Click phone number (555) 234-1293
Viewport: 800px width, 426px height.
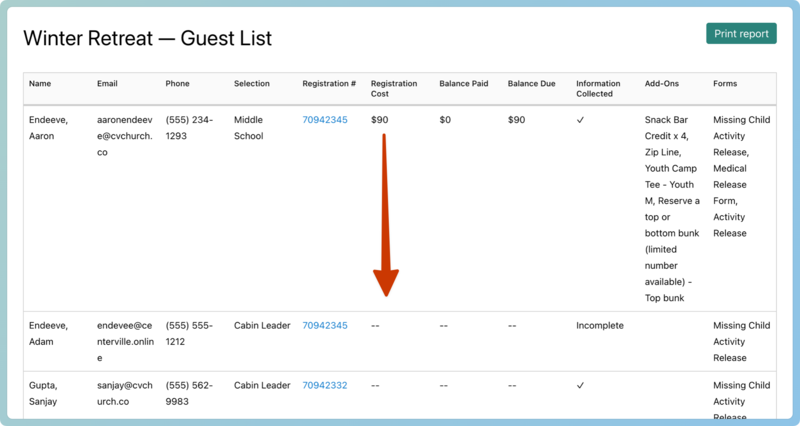coord(189,128)
